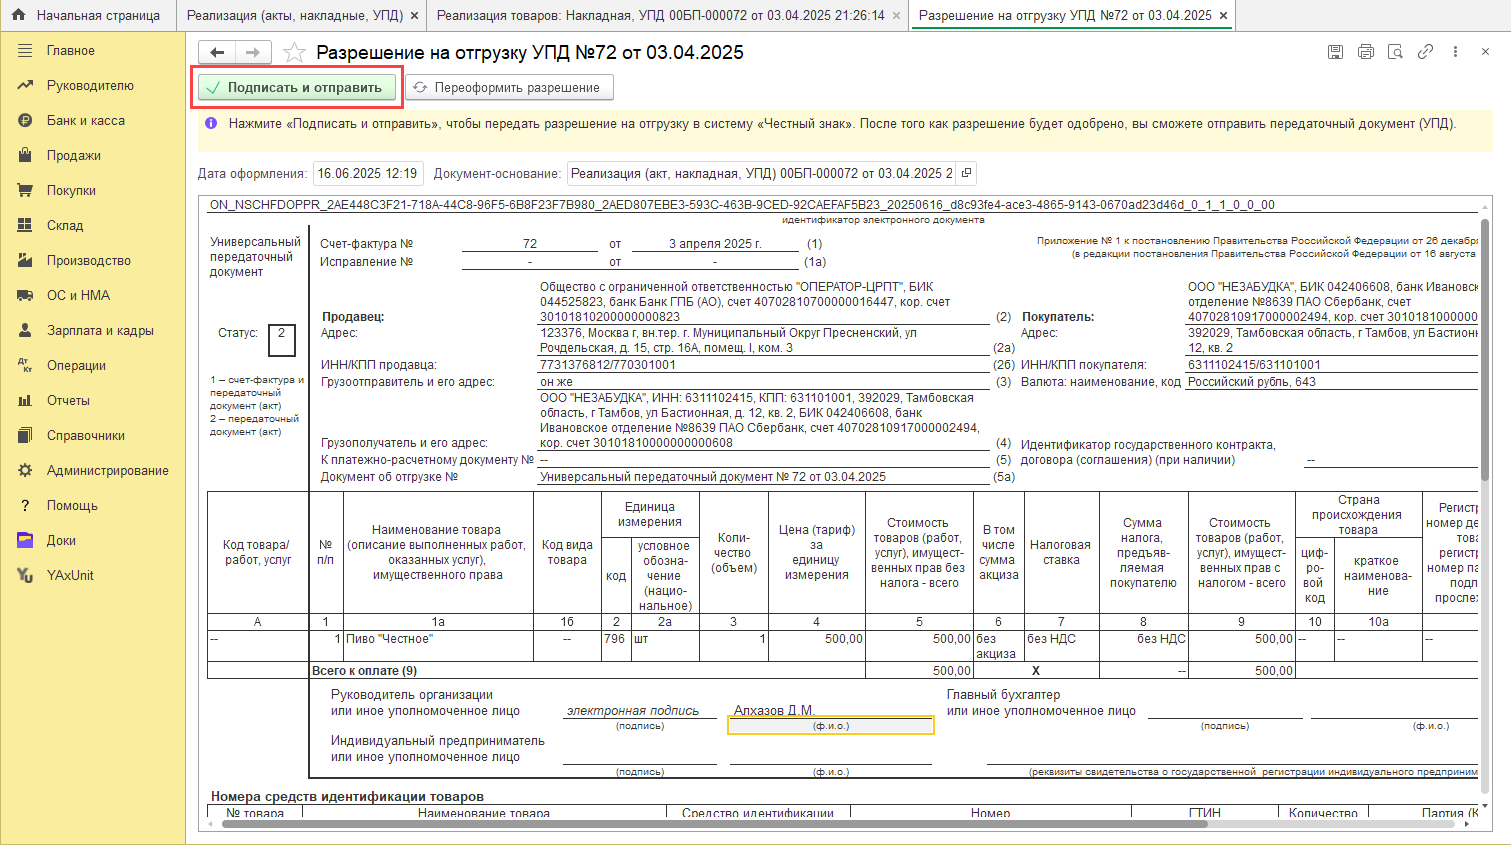Open Доки section icon
Screen dimensions: 1511x845
[25, 540]
